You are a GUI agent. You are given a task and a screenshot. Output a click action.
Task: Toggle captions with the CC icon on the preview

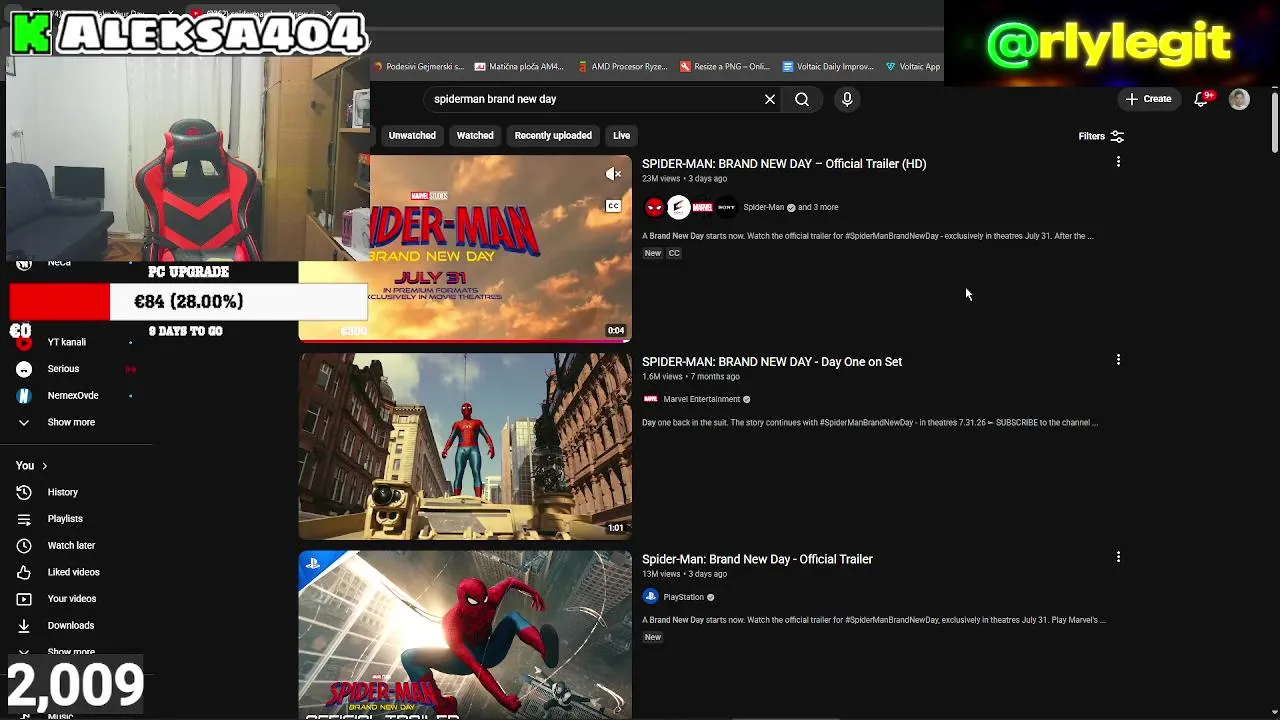click(x=613, y=206)
